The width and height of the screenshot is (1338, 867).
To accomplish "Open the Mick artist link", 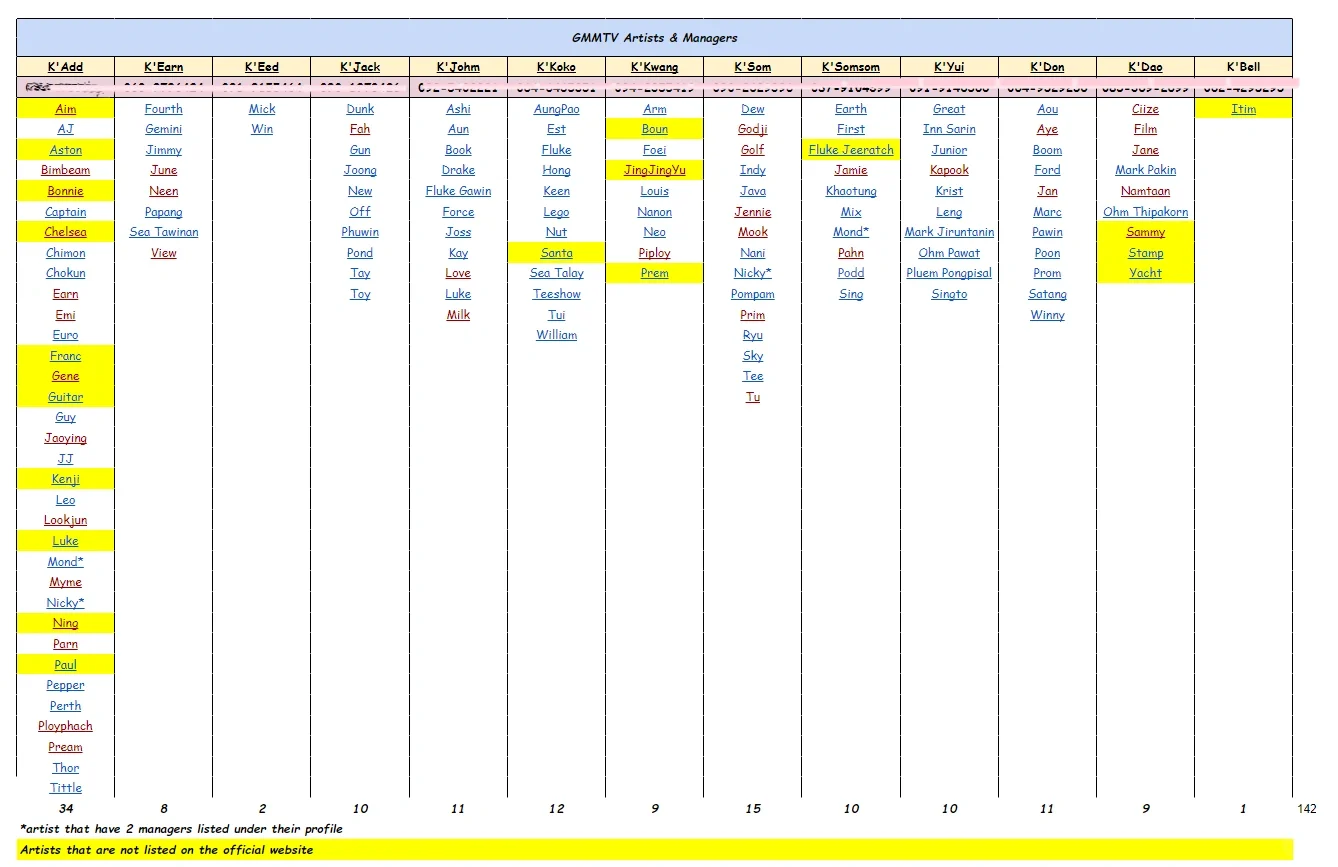I will (x=262, y=109).
